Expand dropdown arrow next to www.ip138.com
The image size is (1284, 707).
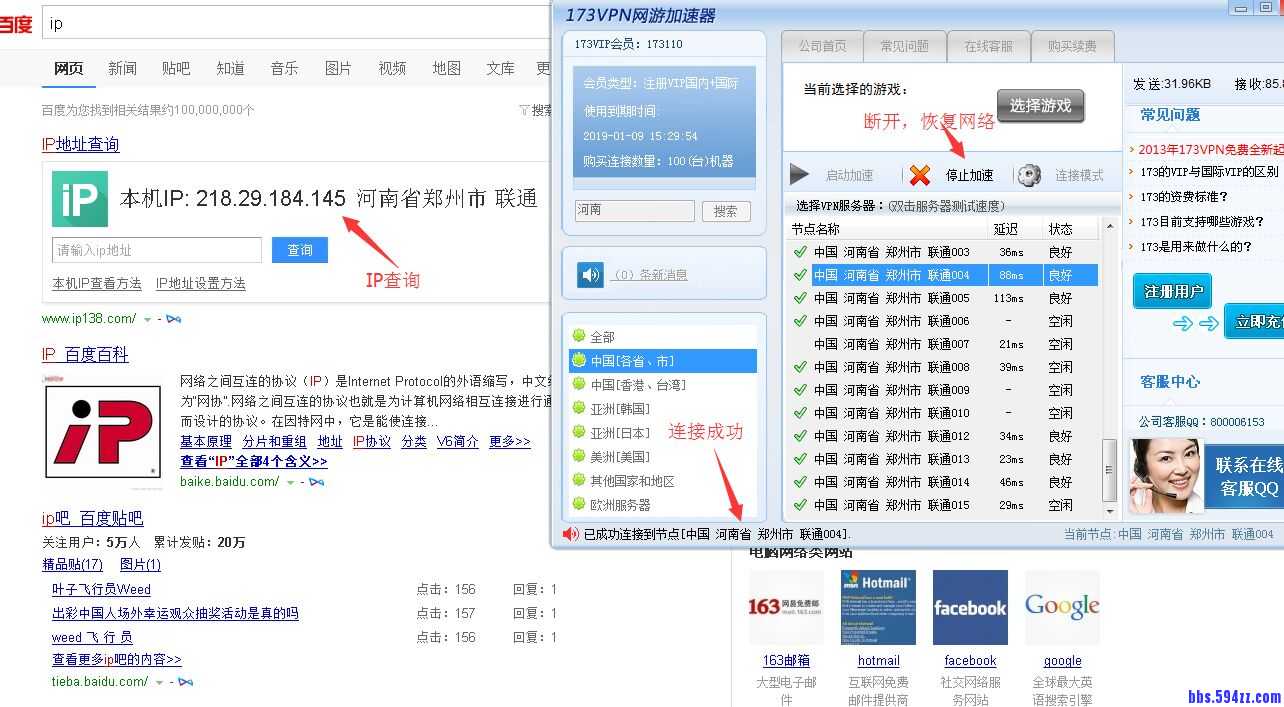point(148,320)
